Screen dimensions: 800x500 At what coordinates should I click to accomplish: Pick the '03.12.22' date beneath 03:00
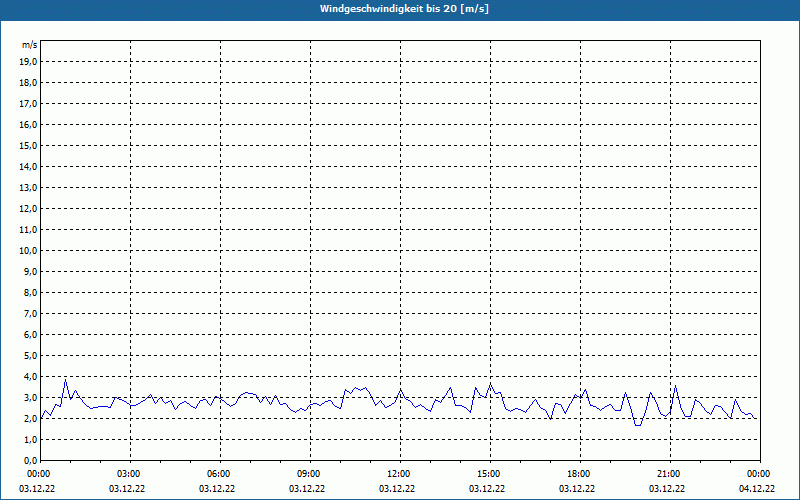pyautogui.click(x=127, y=489)
